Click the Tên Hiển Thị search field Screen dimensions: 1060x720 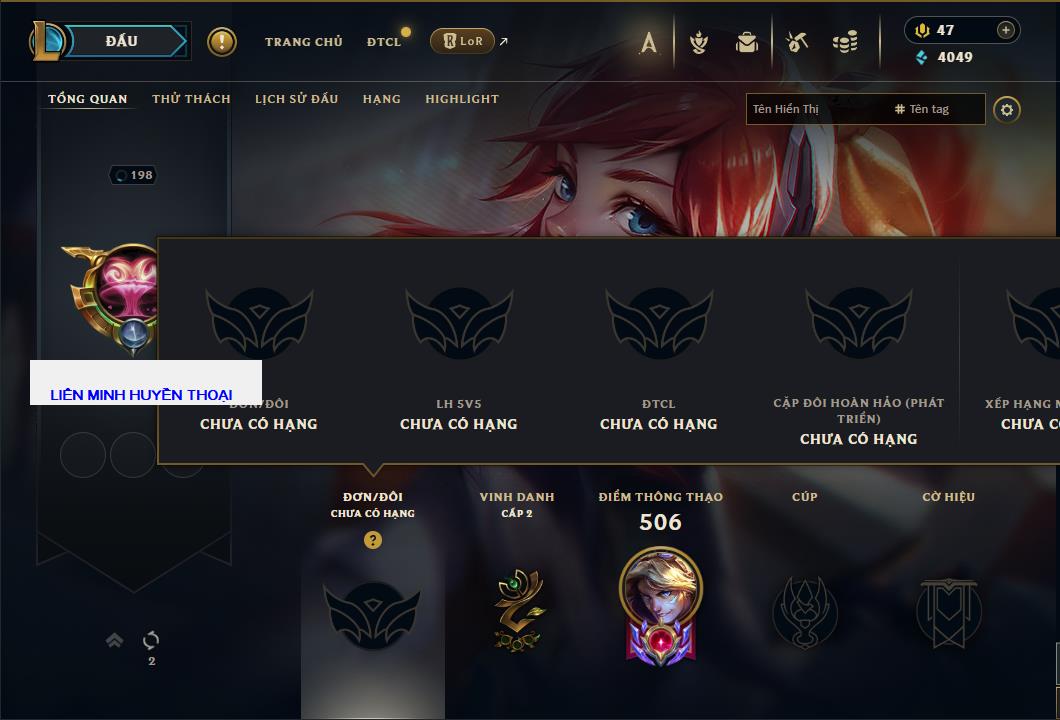[x=817, y=109]
